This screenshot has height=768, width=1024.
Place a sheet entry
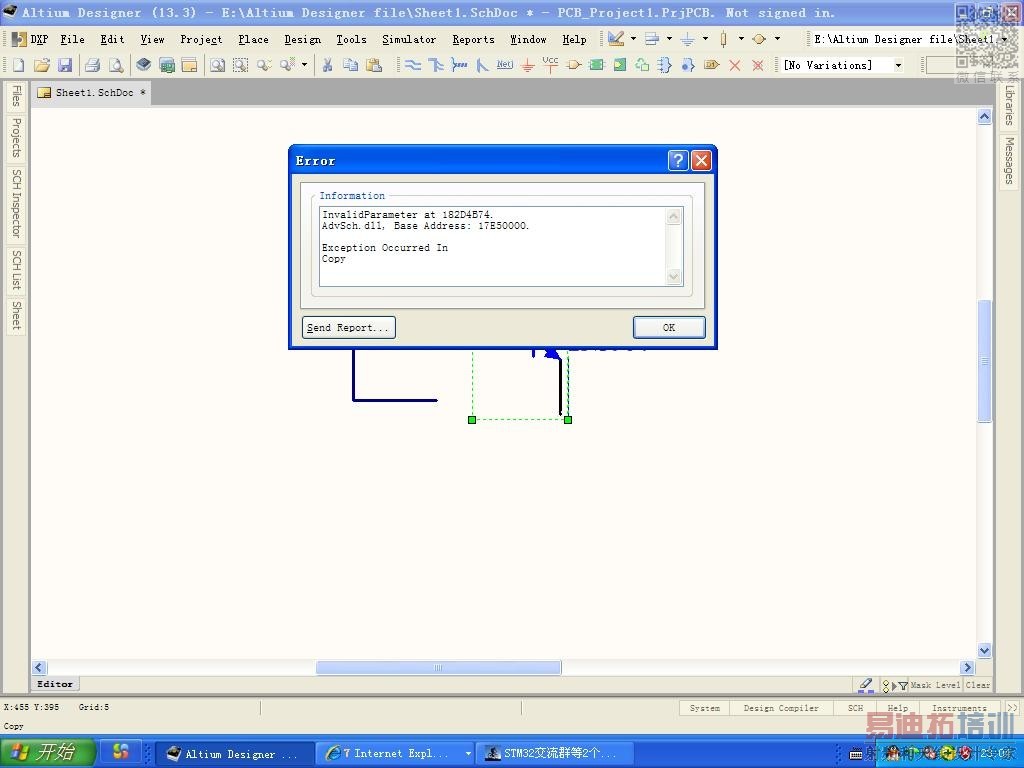coord(620,65)
